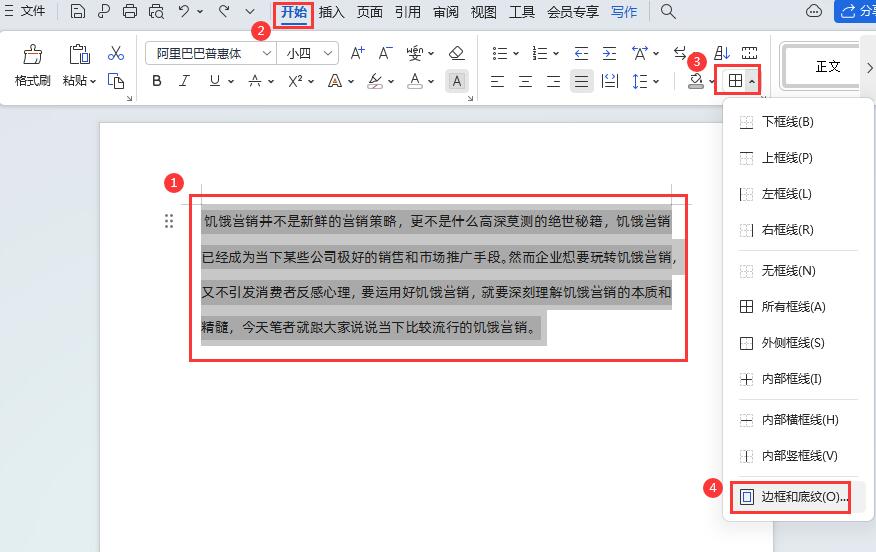Screen dimensions: 876x552
Task: Click the text highlight color pen
Action: pos(375,82)
